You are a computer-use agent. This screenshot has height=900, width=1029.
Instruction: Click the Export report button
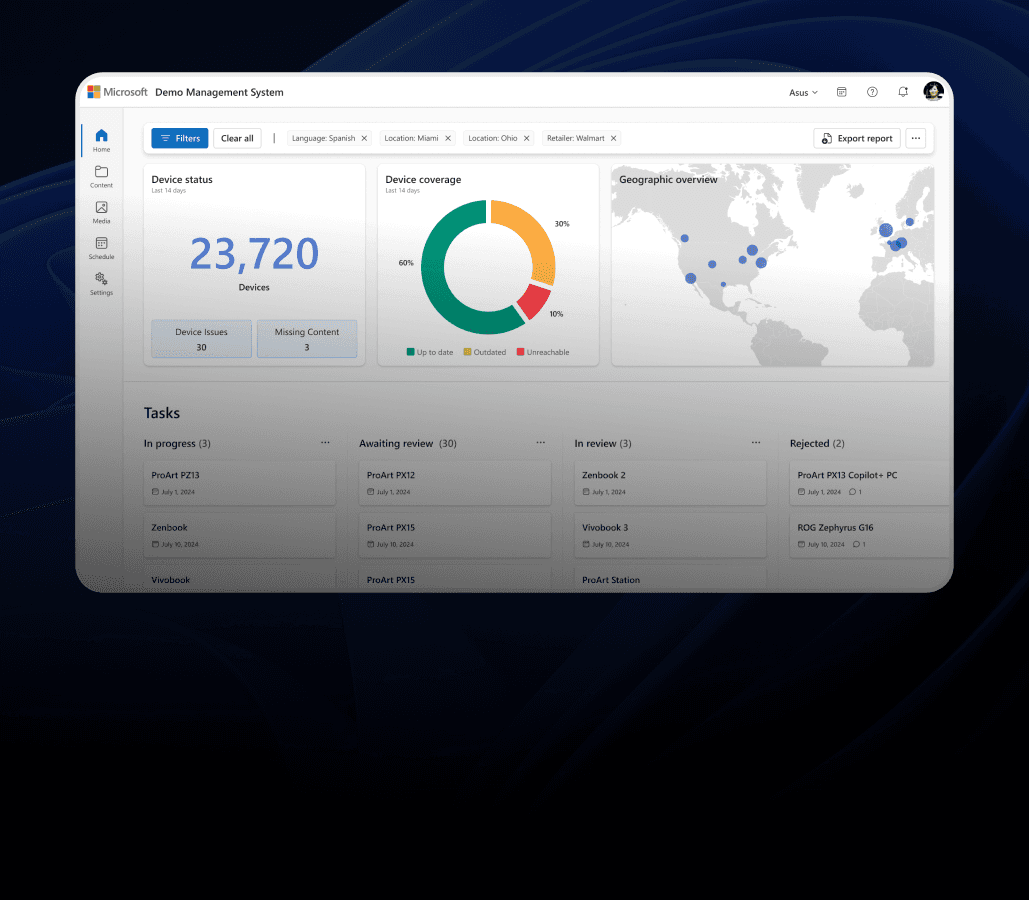857,139
